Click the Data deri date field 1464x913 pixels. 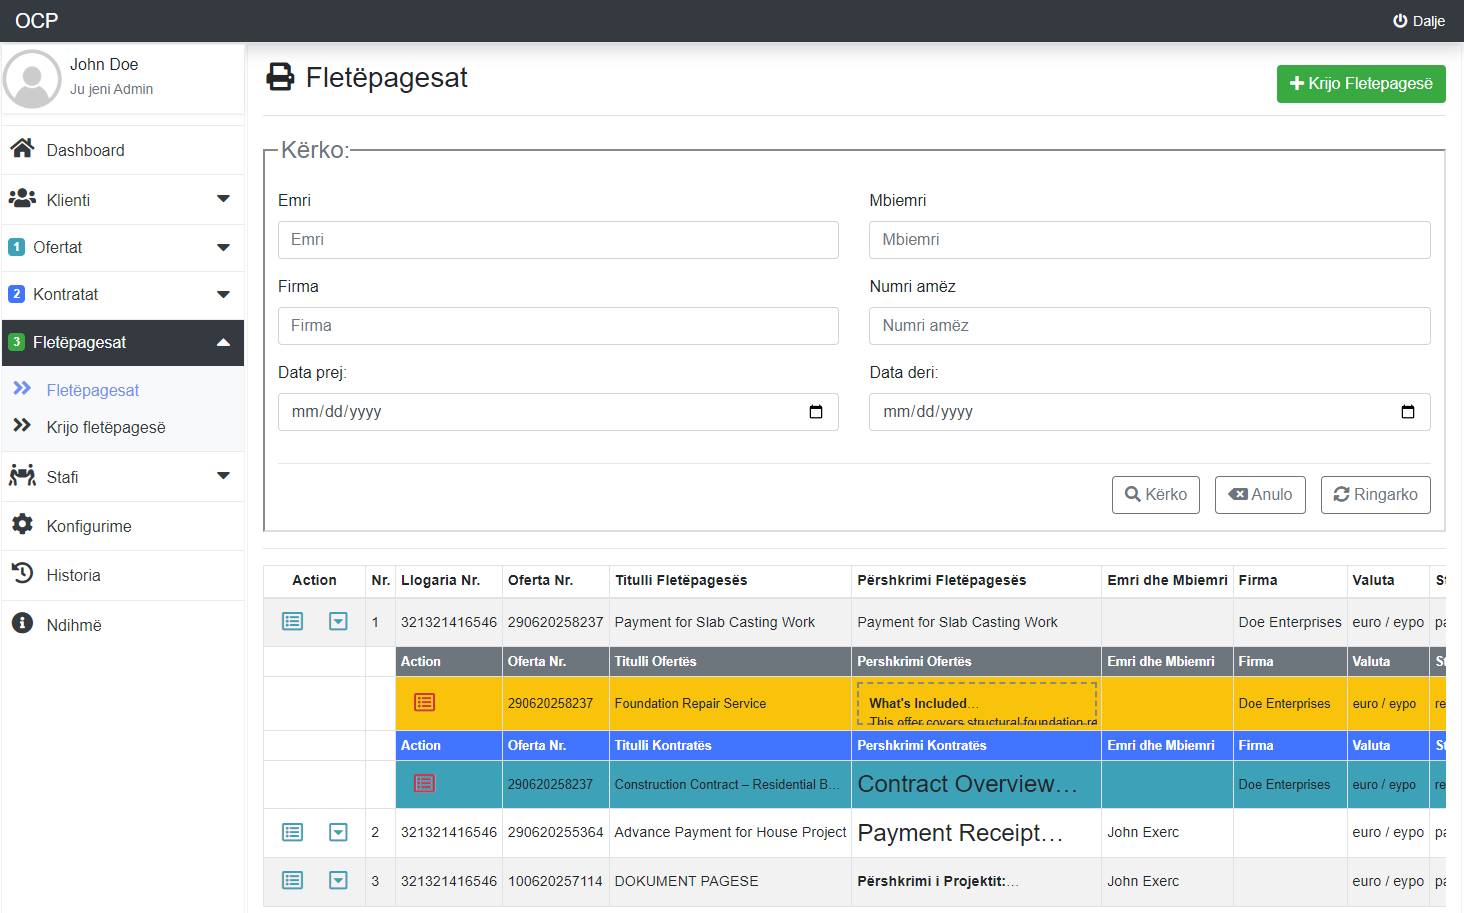pyautogui.click(x=1150, y=412)
